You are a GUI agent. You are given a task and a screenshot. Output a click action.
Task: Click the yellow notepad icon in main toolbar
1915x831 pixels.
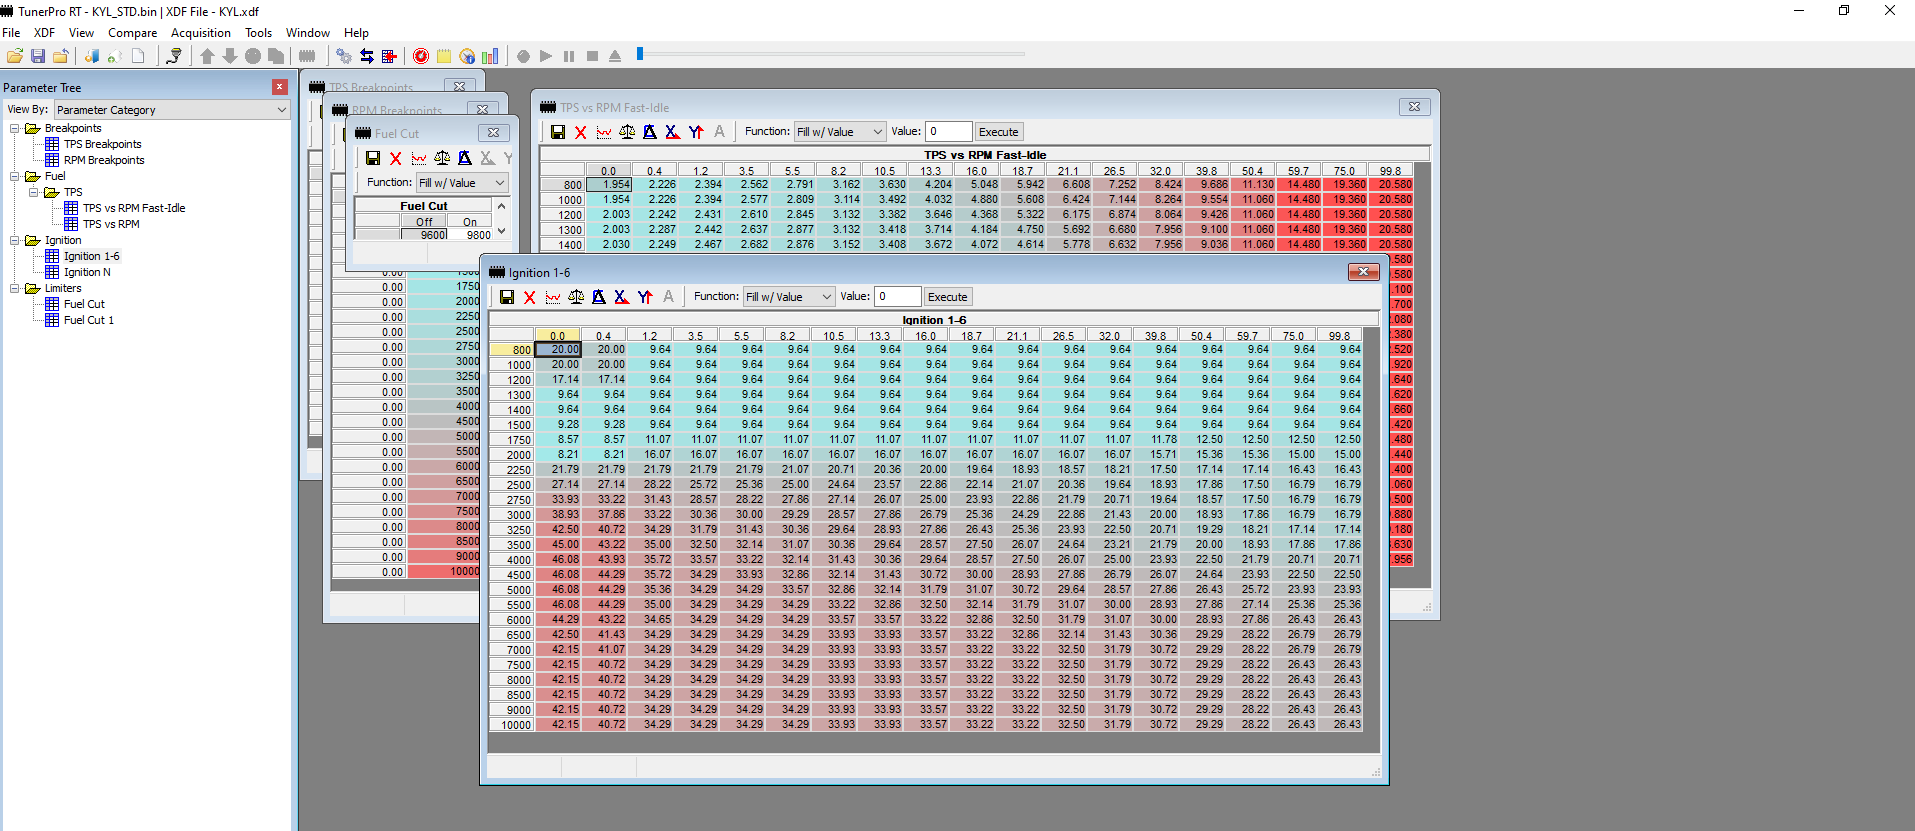pos(444,56)
